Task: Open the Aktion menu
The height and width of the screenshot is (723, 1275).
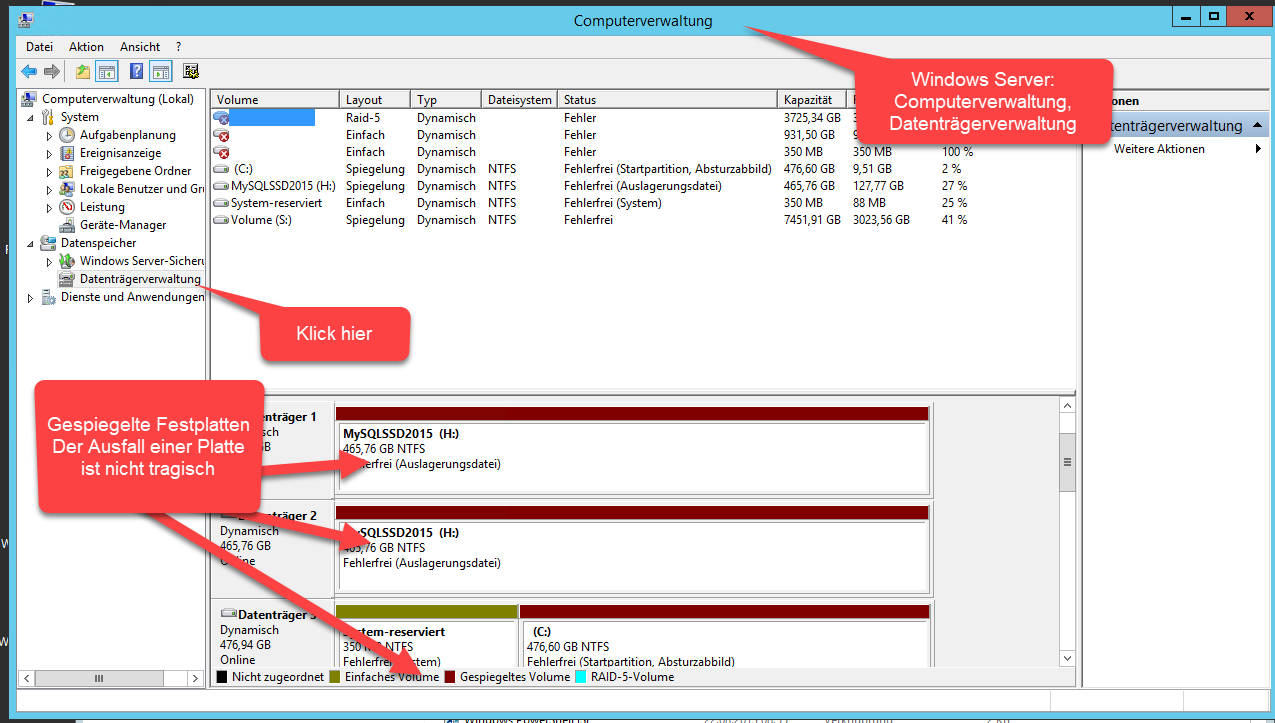Action: 86,47
